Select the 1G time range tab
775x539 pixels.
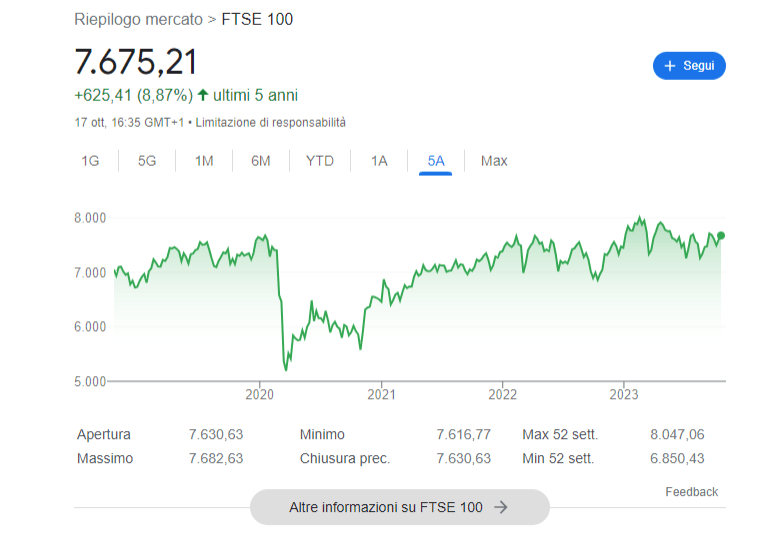tap(90, 160)
